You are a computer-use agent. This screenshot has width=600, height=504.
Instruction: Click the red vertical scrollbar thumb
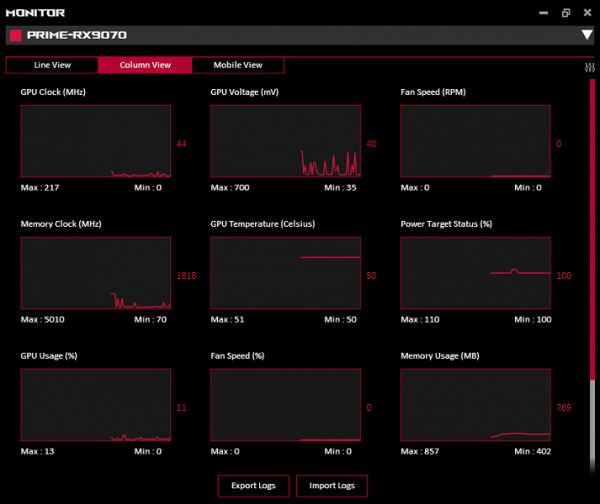click(x=592, y=230)
